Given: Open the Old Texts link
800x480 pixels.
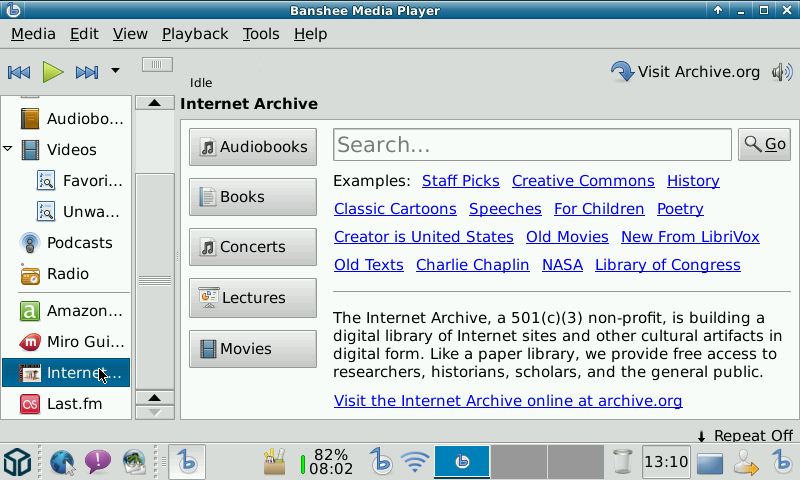Looking at the screenshot, I should pyautogui.click(x=369, y=265).
